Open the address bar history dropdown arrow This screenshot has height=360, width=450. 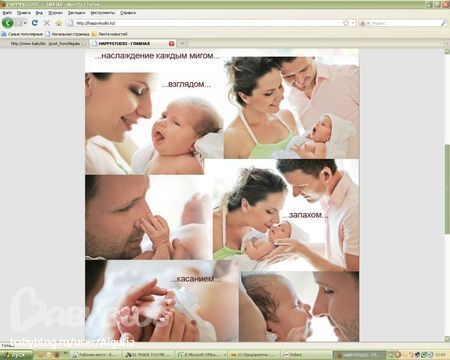click(x=353, y=23)
